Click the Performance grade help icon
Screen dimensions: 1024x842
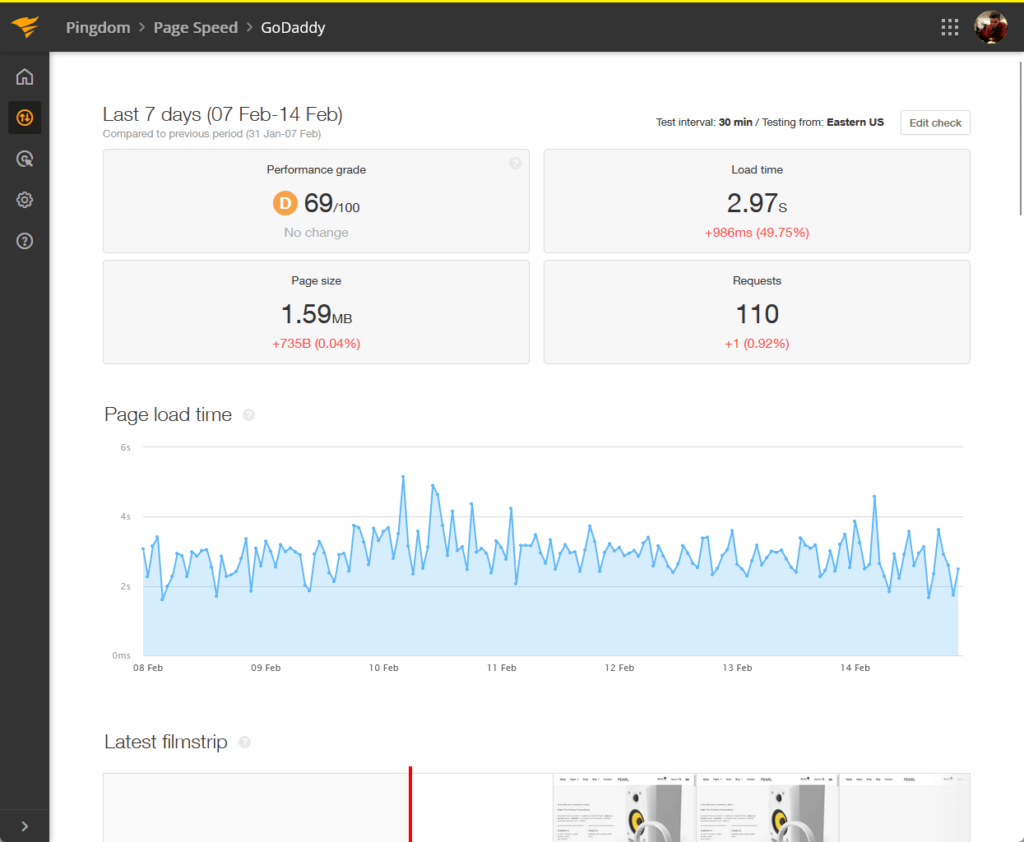[x=515, y=163]
